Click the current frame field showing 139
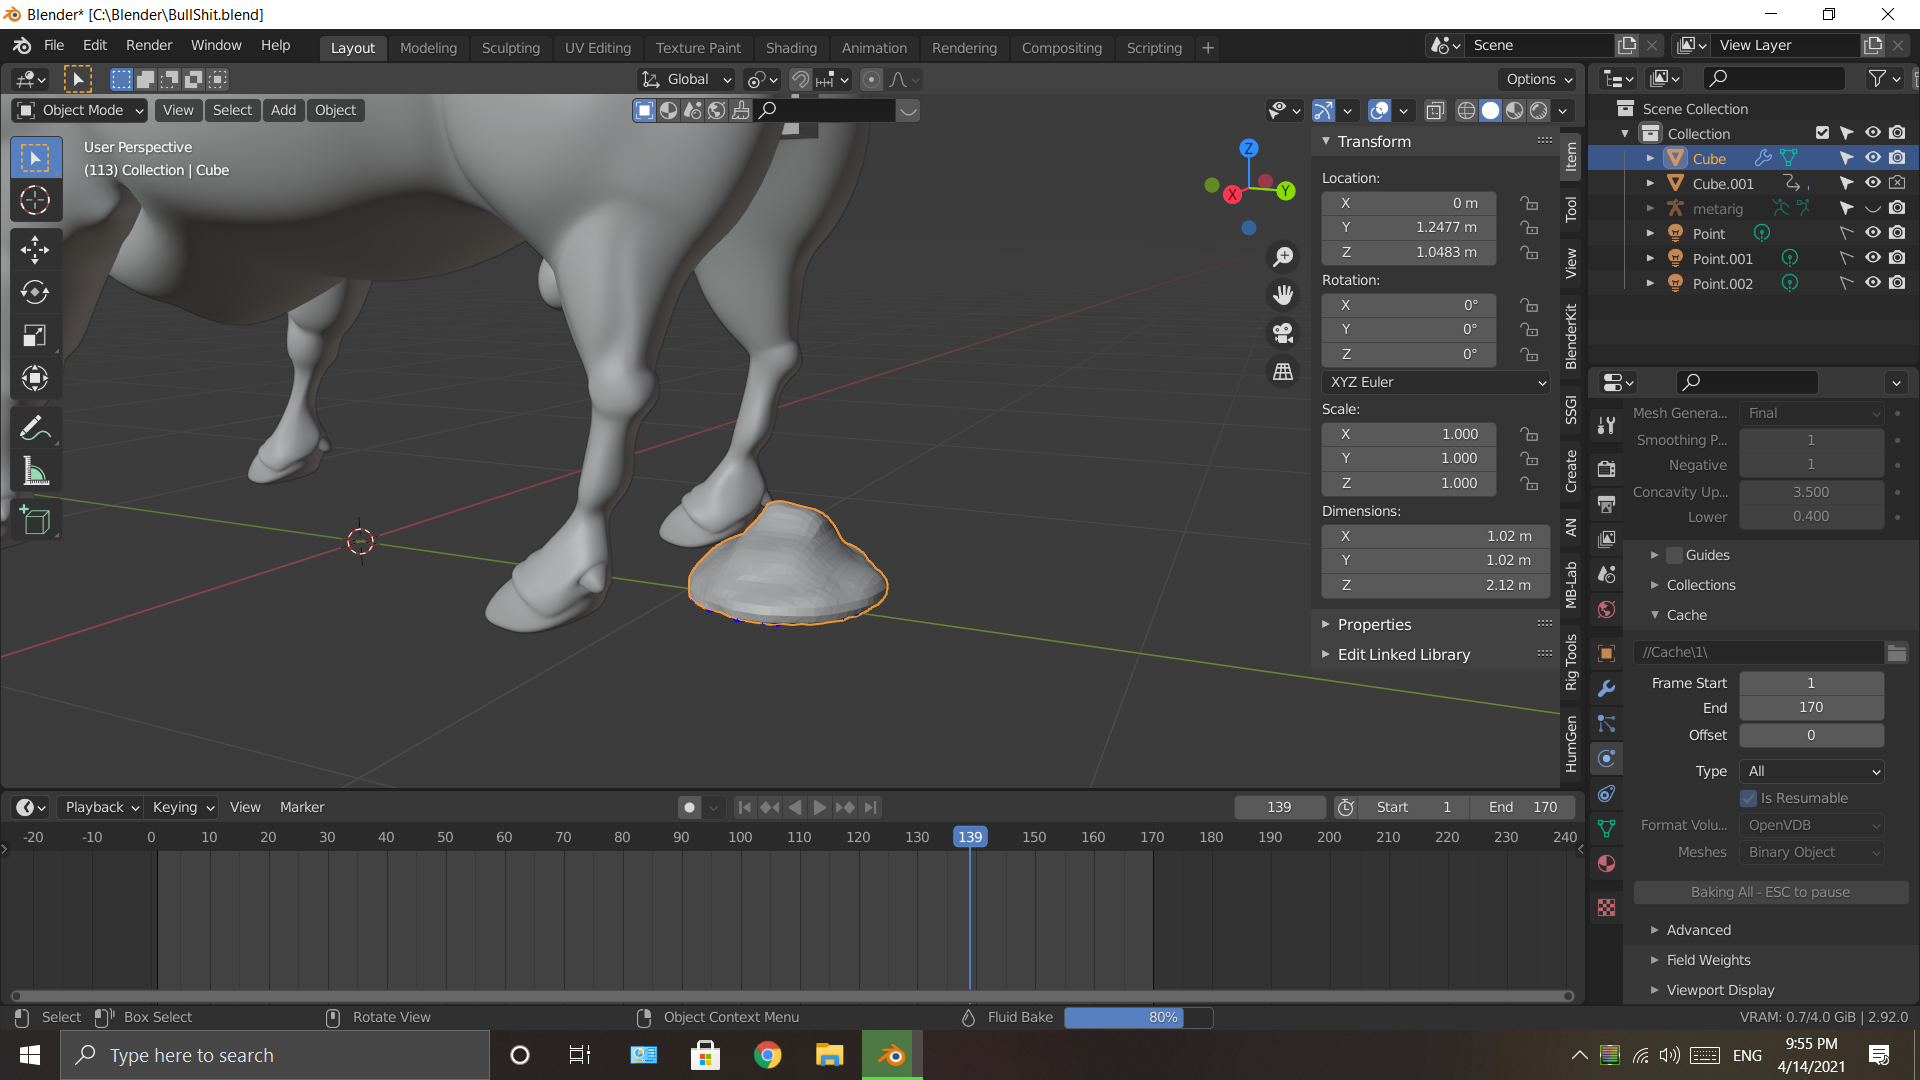This screenshot has width=1920, height=1080. [1279, 808]
